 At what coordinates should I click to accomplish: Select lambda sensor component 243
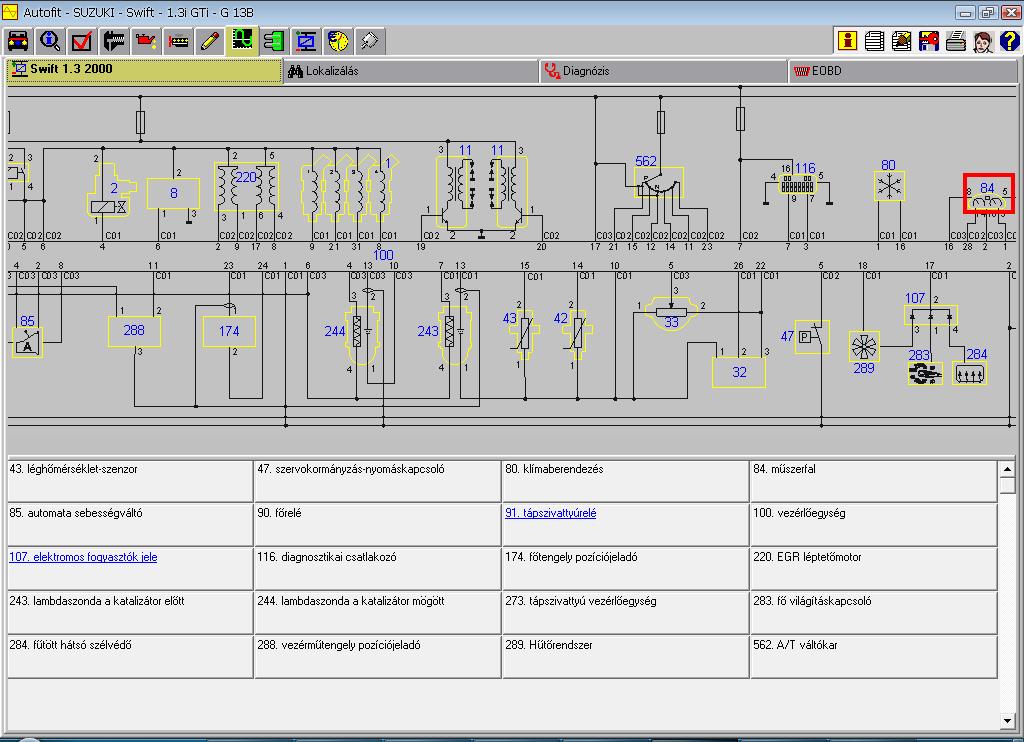(x=455, y=337)
